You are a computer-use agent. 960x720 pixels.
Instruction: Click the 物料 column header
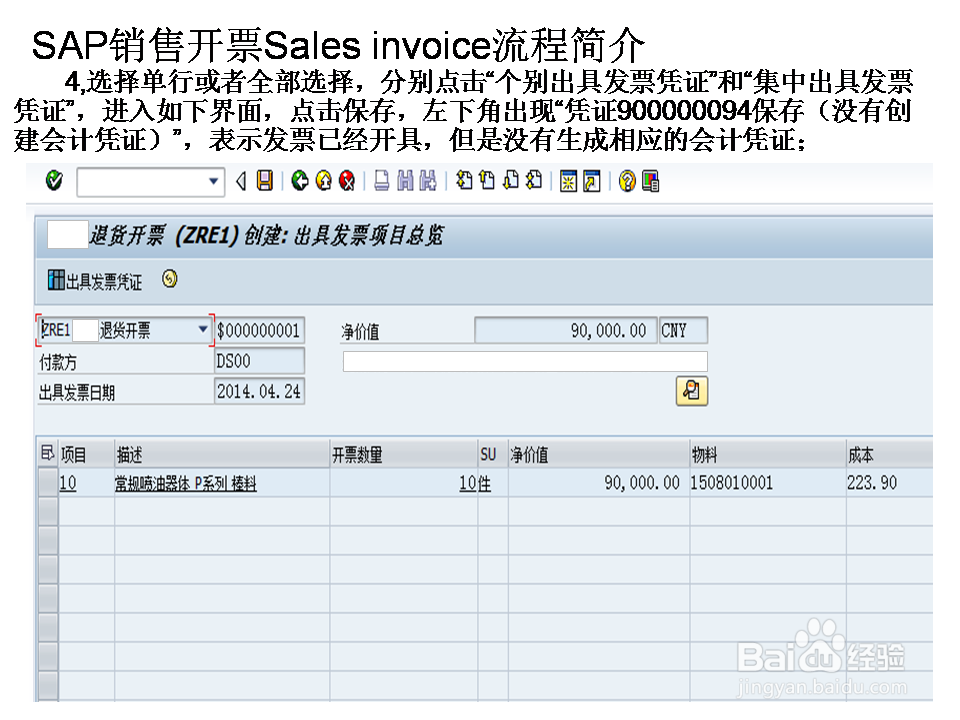click(x=768, y=455)
